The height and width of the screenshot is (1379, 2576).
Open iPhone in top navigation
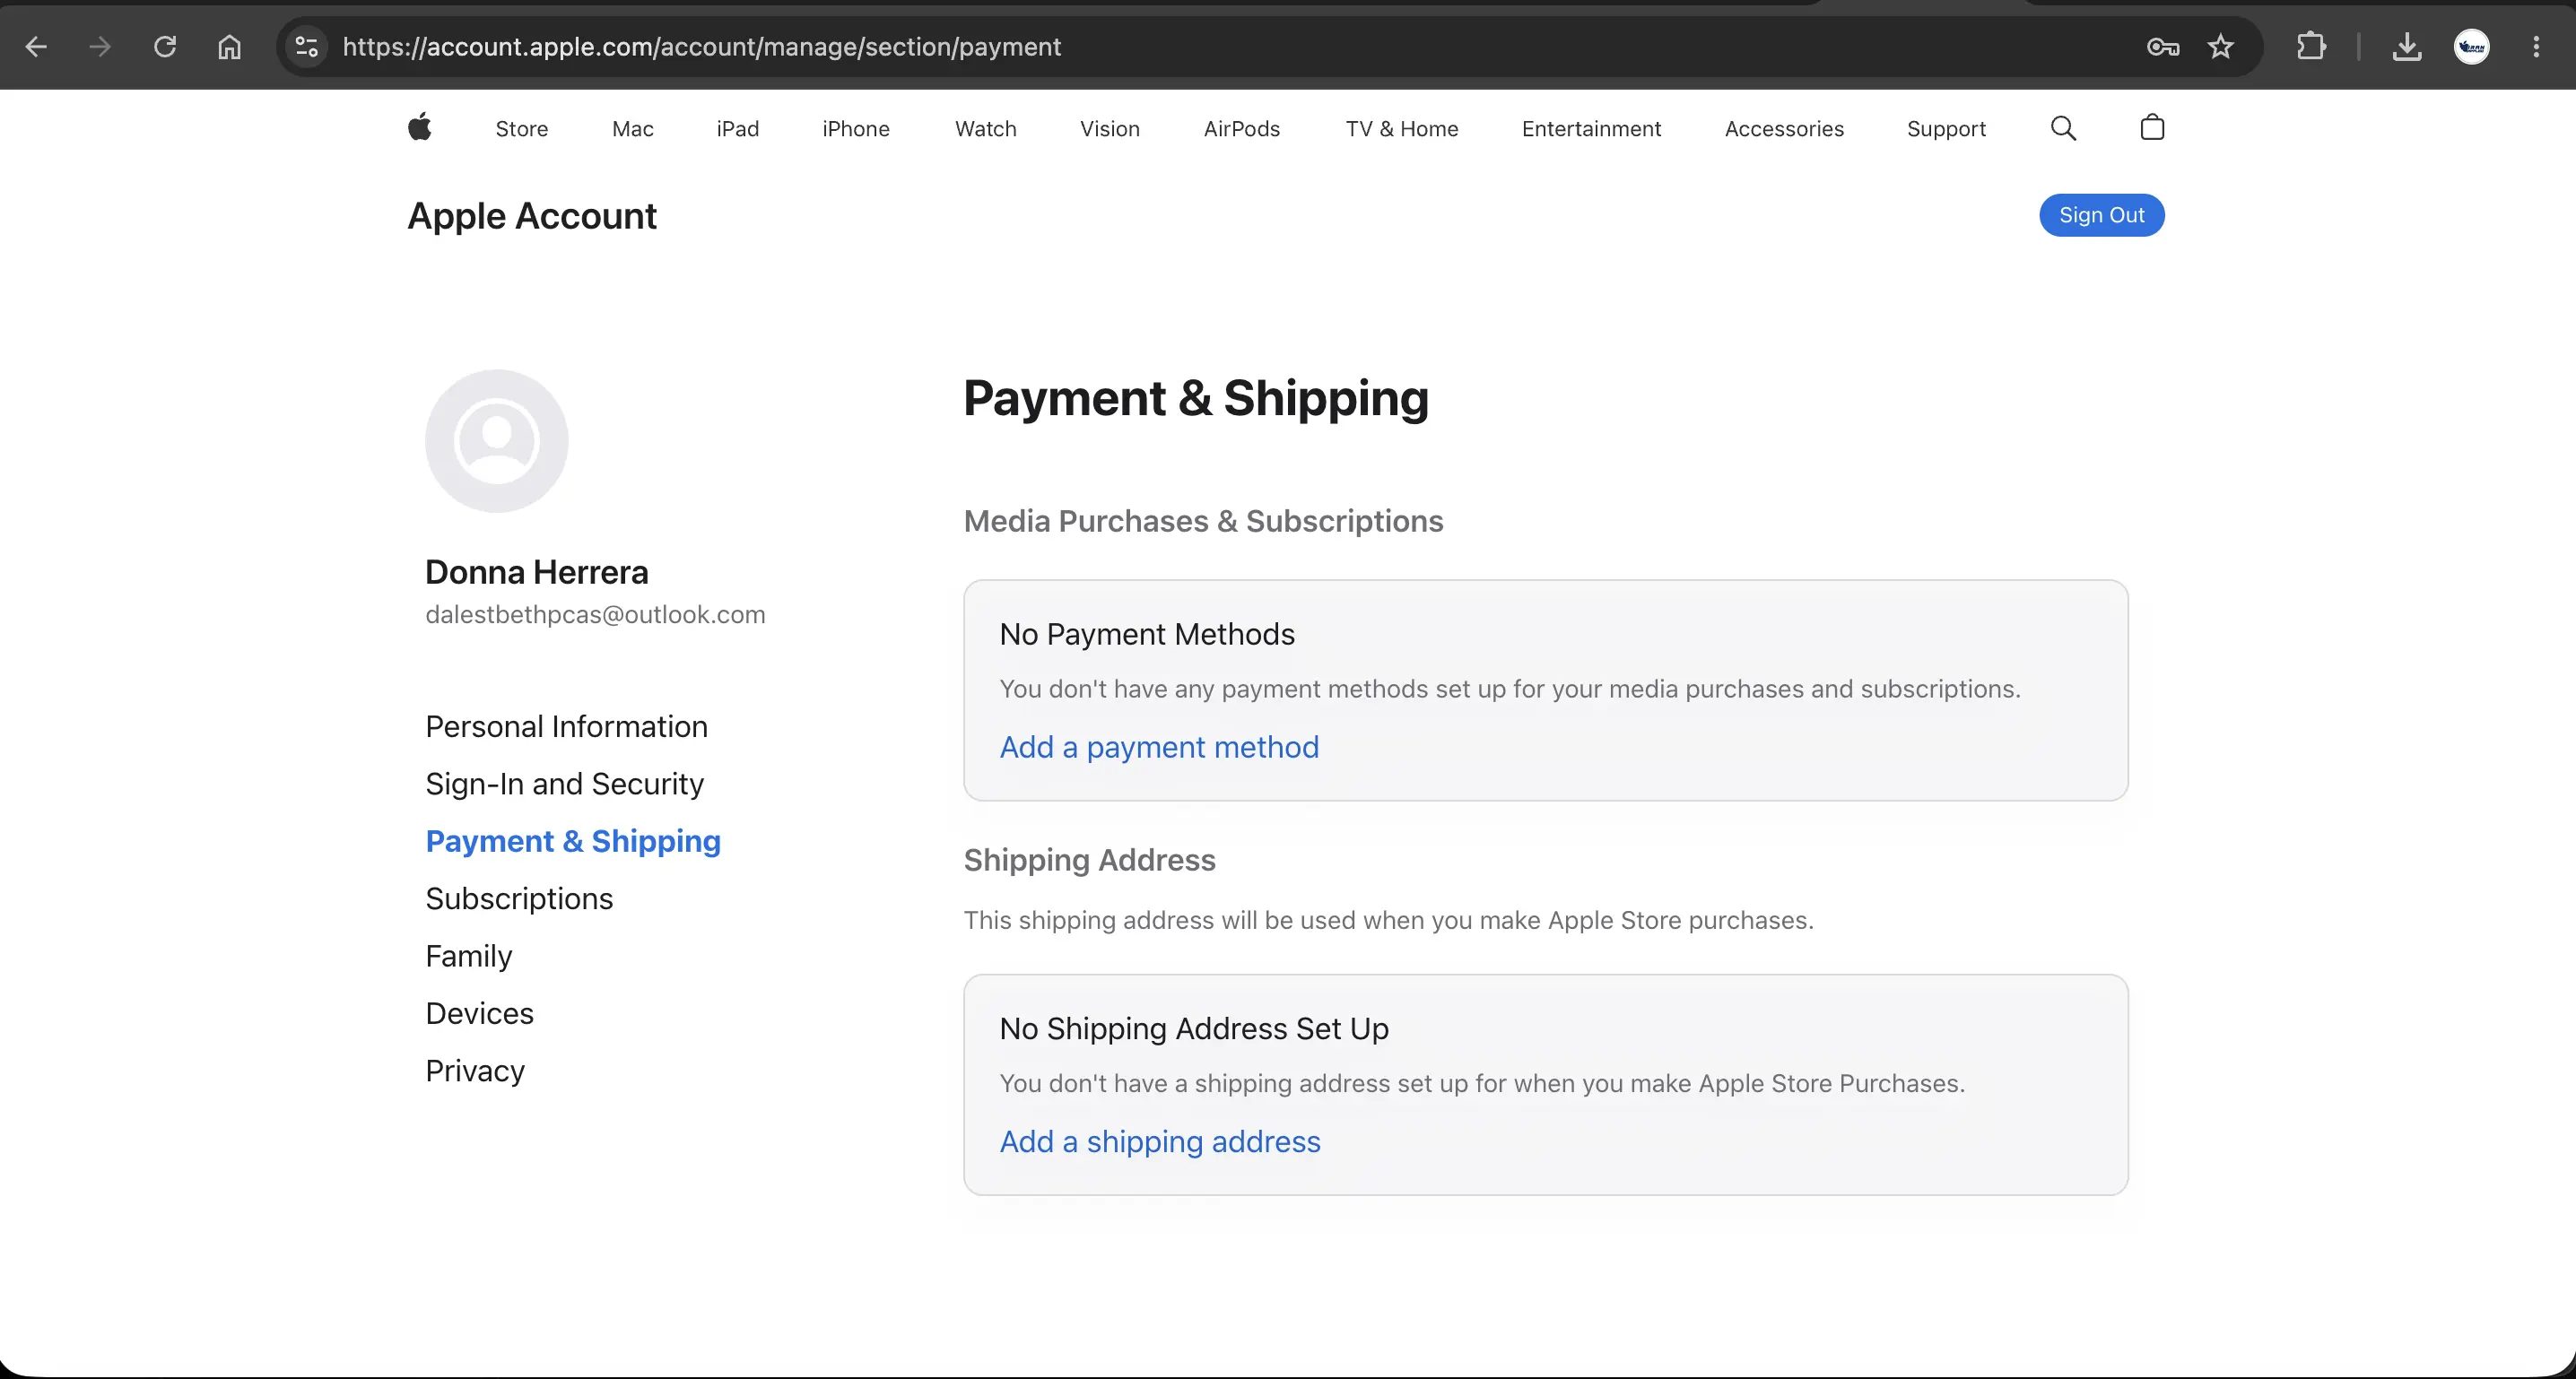pos(856,129)
